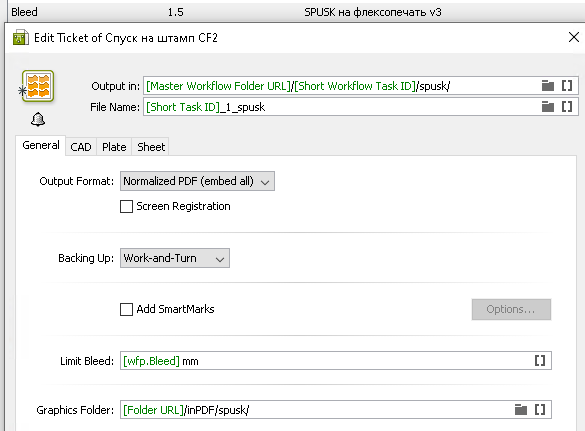Switch to the CAD tab

81,147
